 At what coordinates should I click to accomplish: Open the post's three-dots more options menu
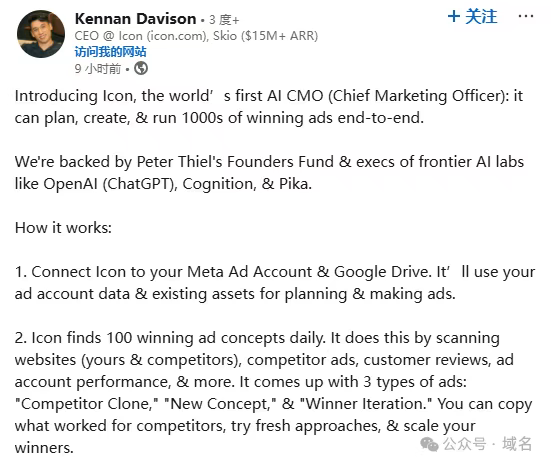pyautogui.click(x=526, y=16)
